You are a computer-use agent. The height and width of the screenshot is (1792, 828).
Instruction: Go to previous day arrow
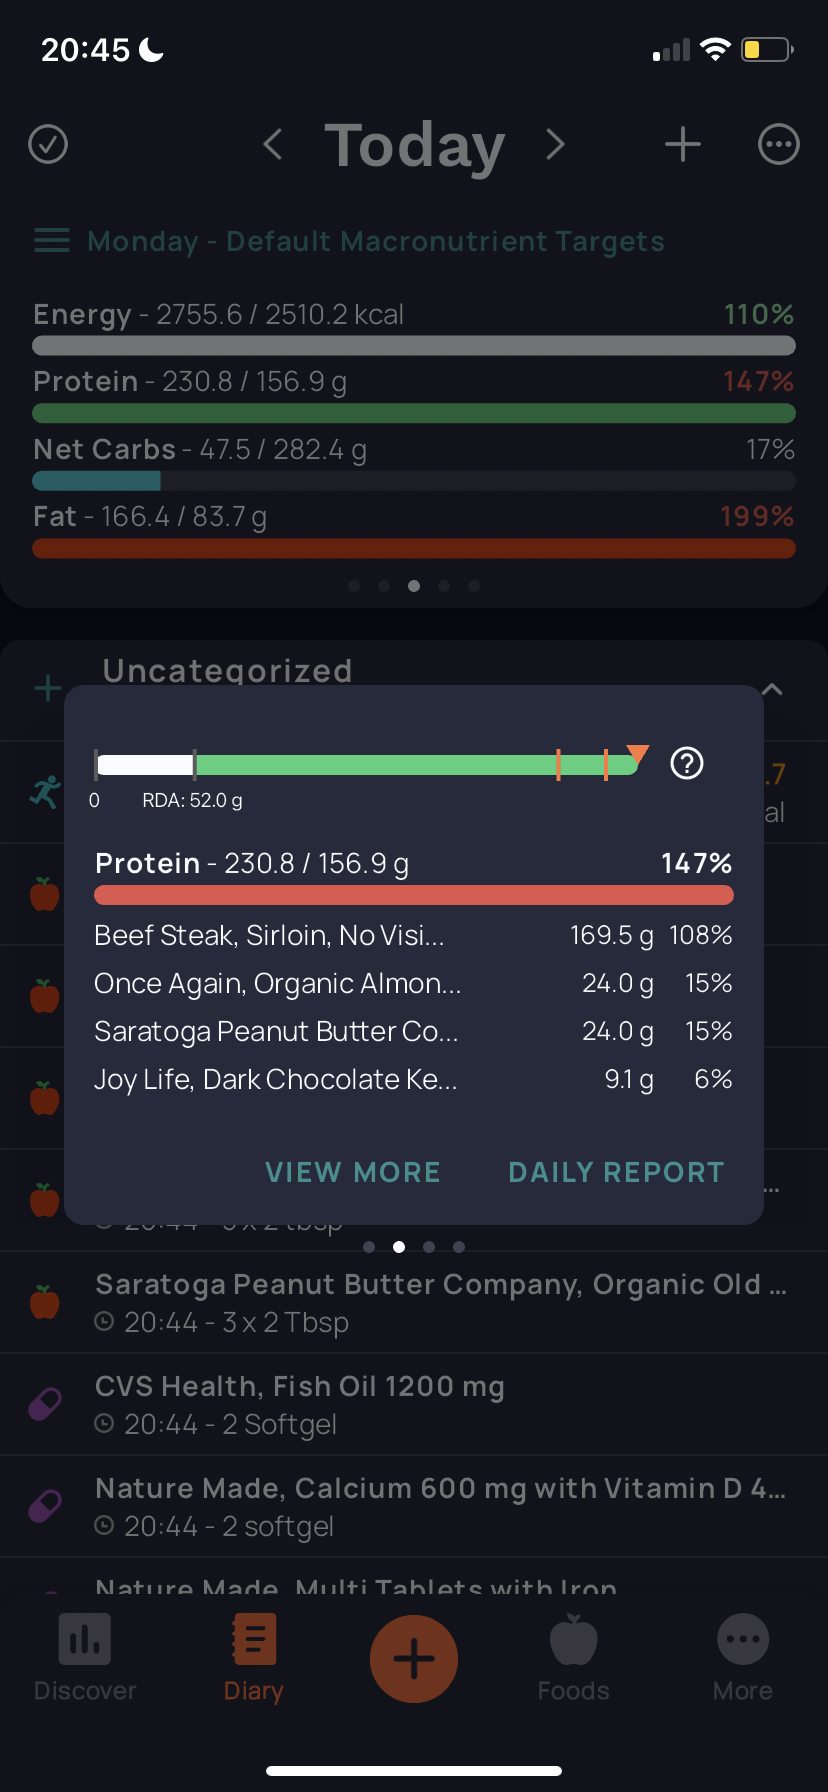[x=272, y=145]
